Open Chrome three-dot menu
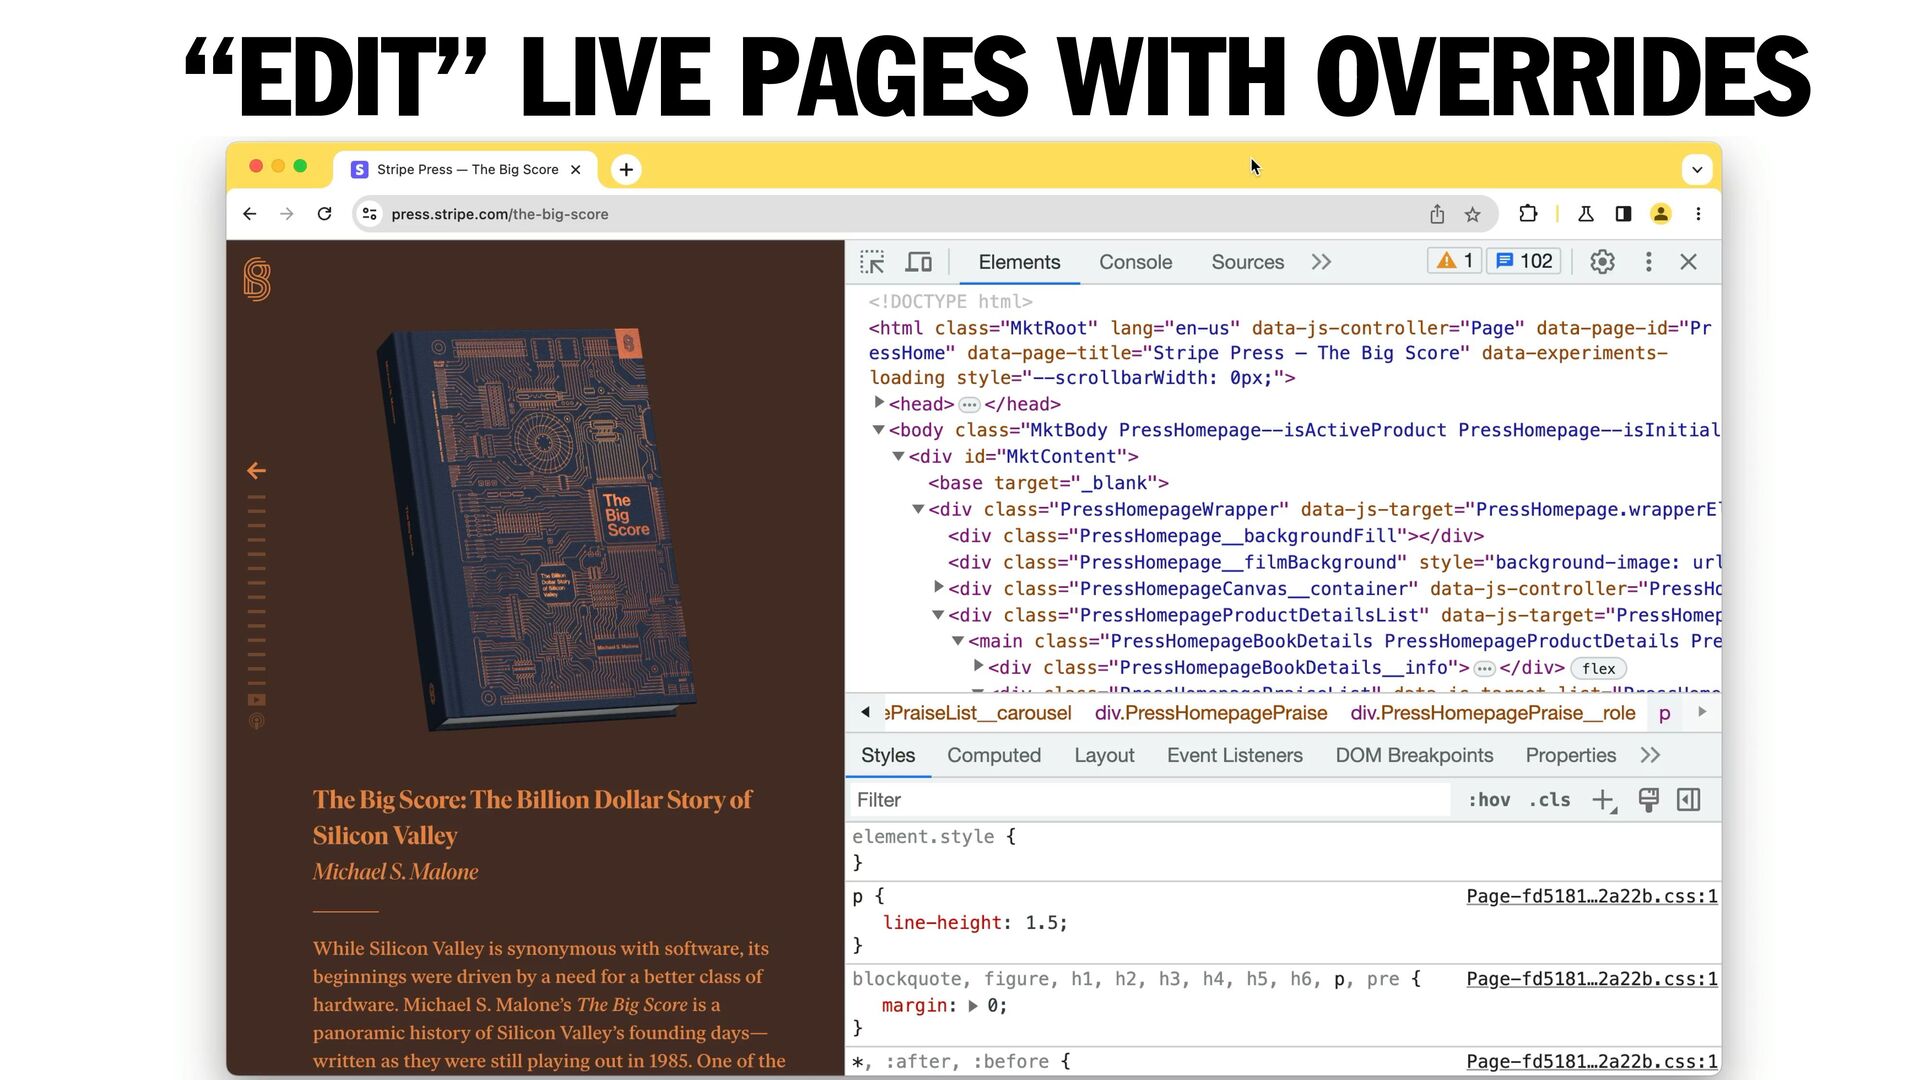The width and height of the screenshot is (1920, 1080). 1698,214
